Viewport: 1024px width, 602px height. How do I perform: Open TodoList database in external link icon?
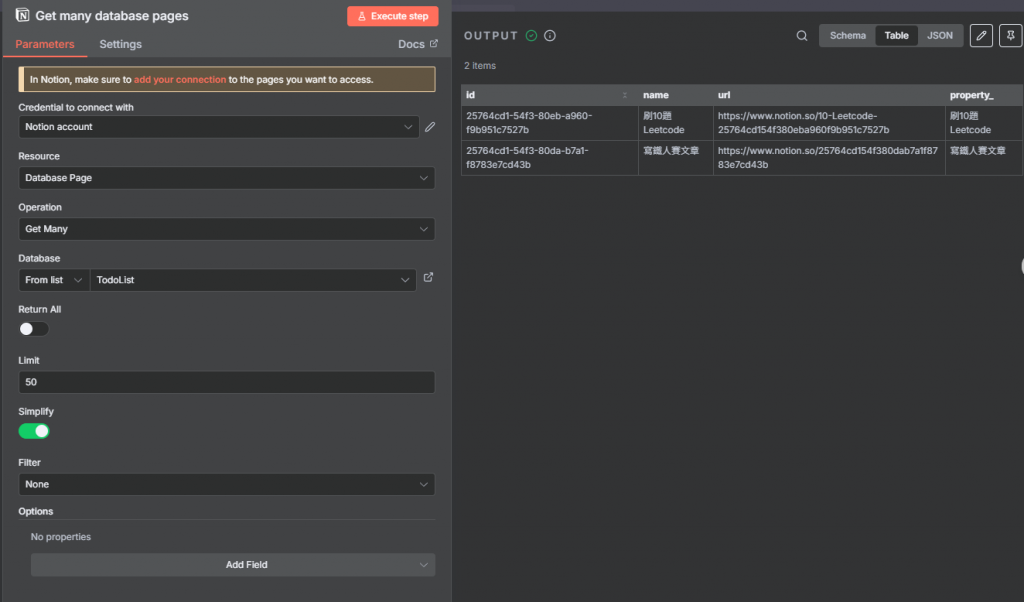point(428,277)
